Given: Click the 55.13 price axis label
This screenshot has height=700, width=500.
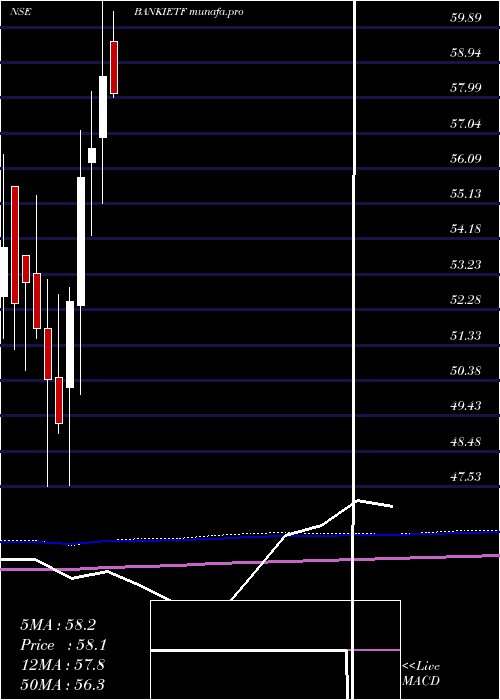Looking at the screenshot, I should click(465, 194).
